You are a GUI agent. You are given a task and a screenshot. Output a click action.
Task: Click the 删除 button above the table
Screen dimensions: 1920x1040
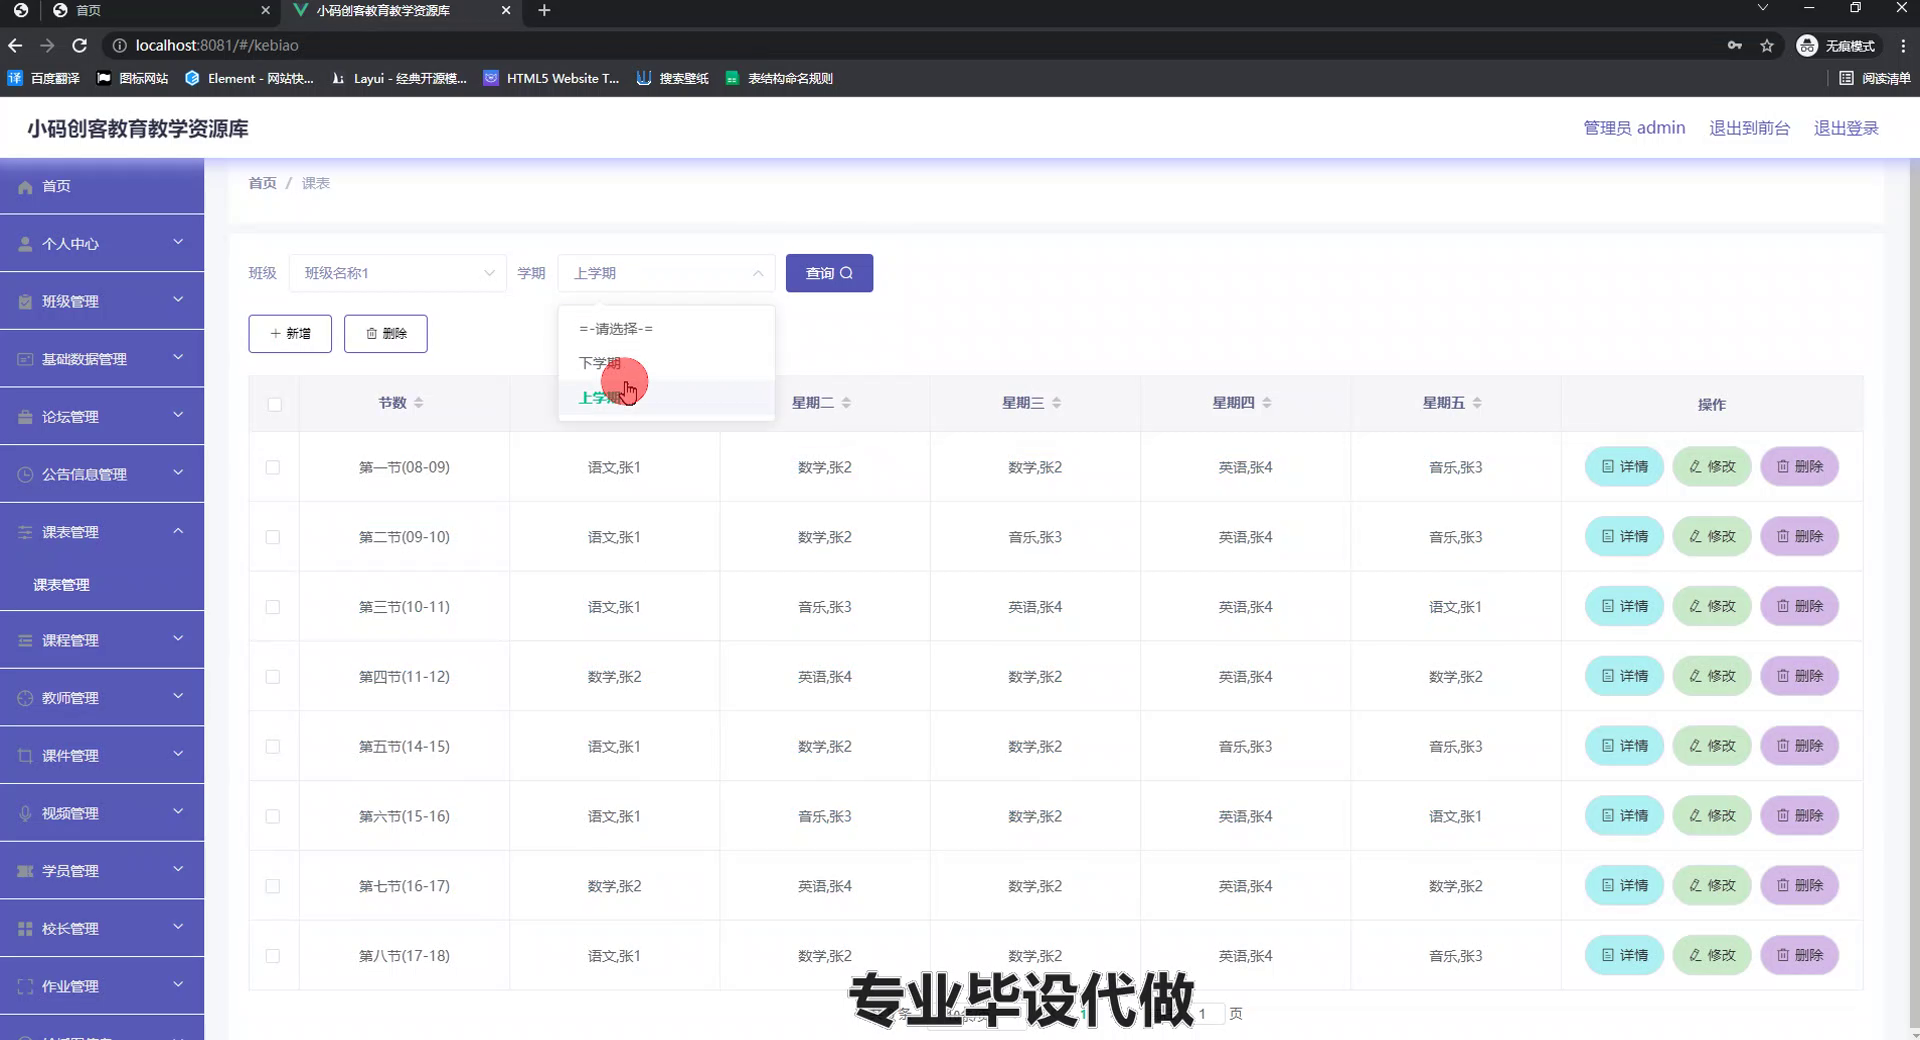[386, 334]
